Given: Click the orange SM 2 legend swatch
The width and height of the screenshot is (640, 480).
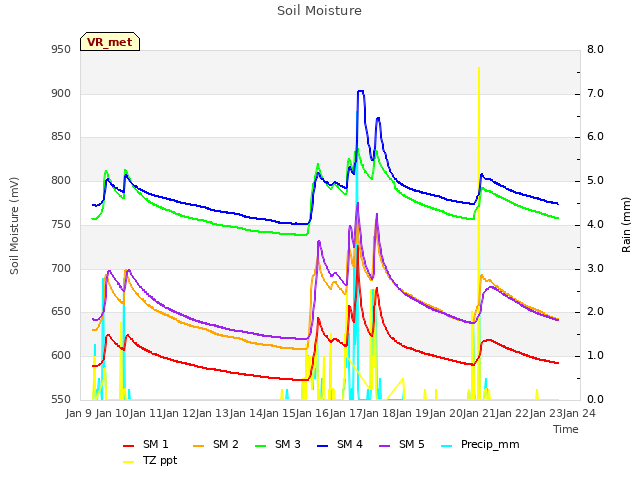Looking at the screenshot, I should [198, 446].
